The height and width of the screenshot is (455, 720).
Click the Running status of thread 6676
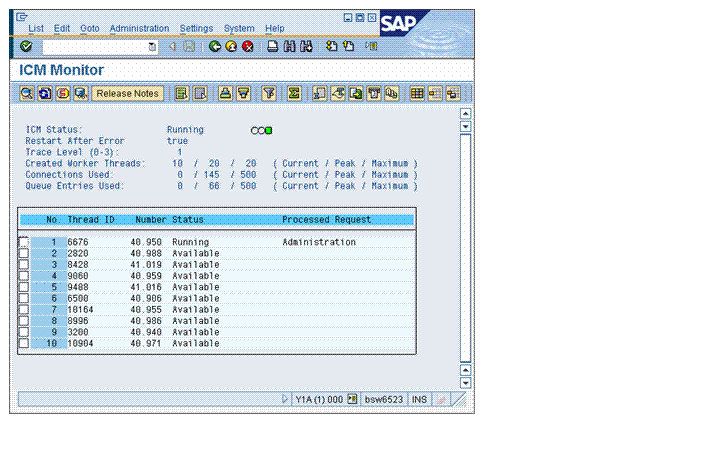[191, 242]
